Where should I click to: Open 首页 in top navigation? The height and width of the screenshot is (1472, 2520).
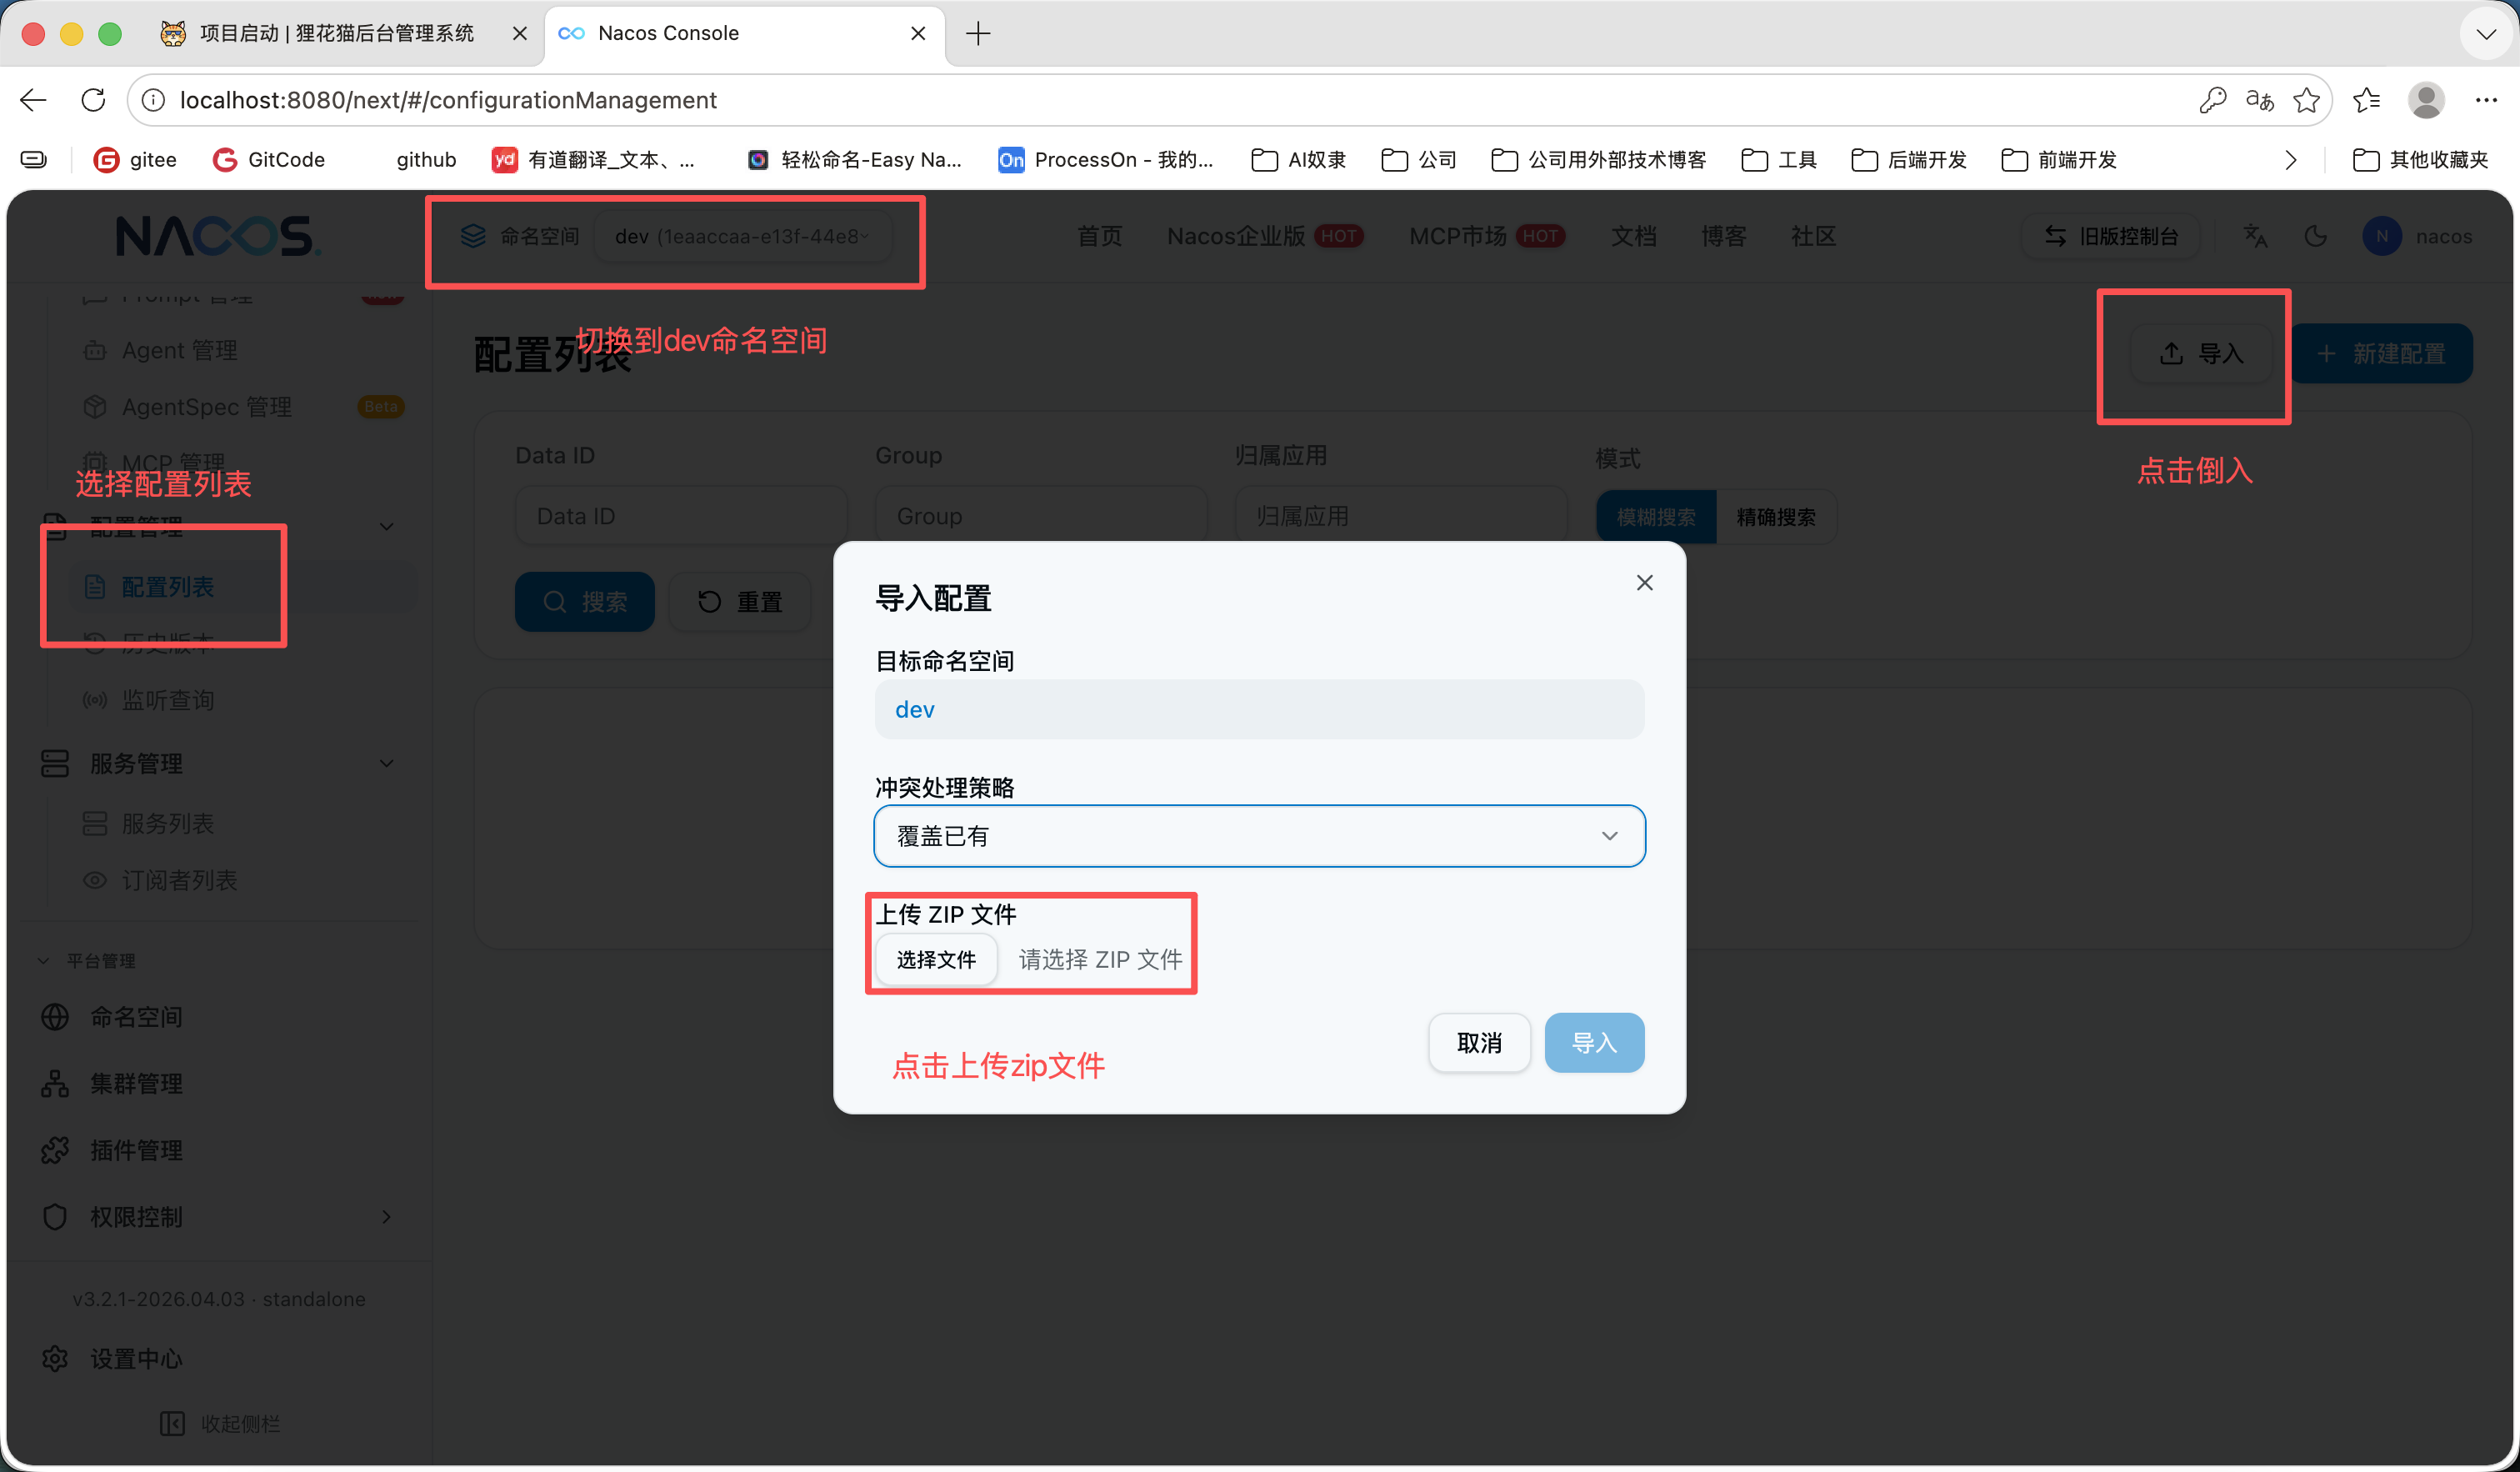pos(1099,236)
